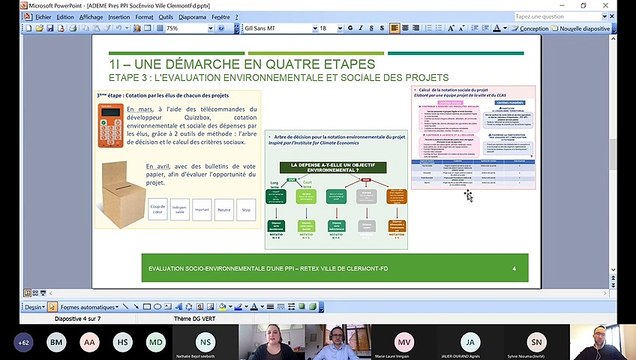Apply font color with the top toolbar A

click(497, 28)
